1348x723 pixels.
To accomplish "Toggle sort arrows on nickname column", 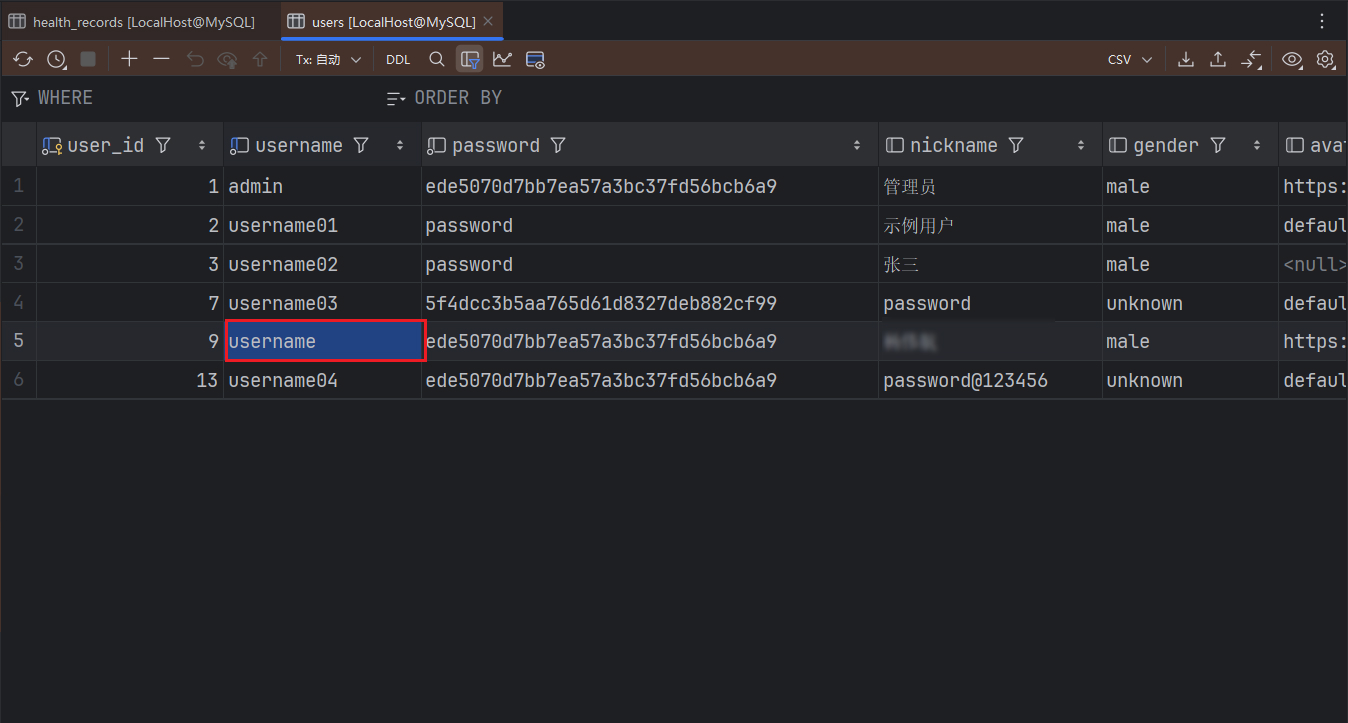I will pos(1081,145).
